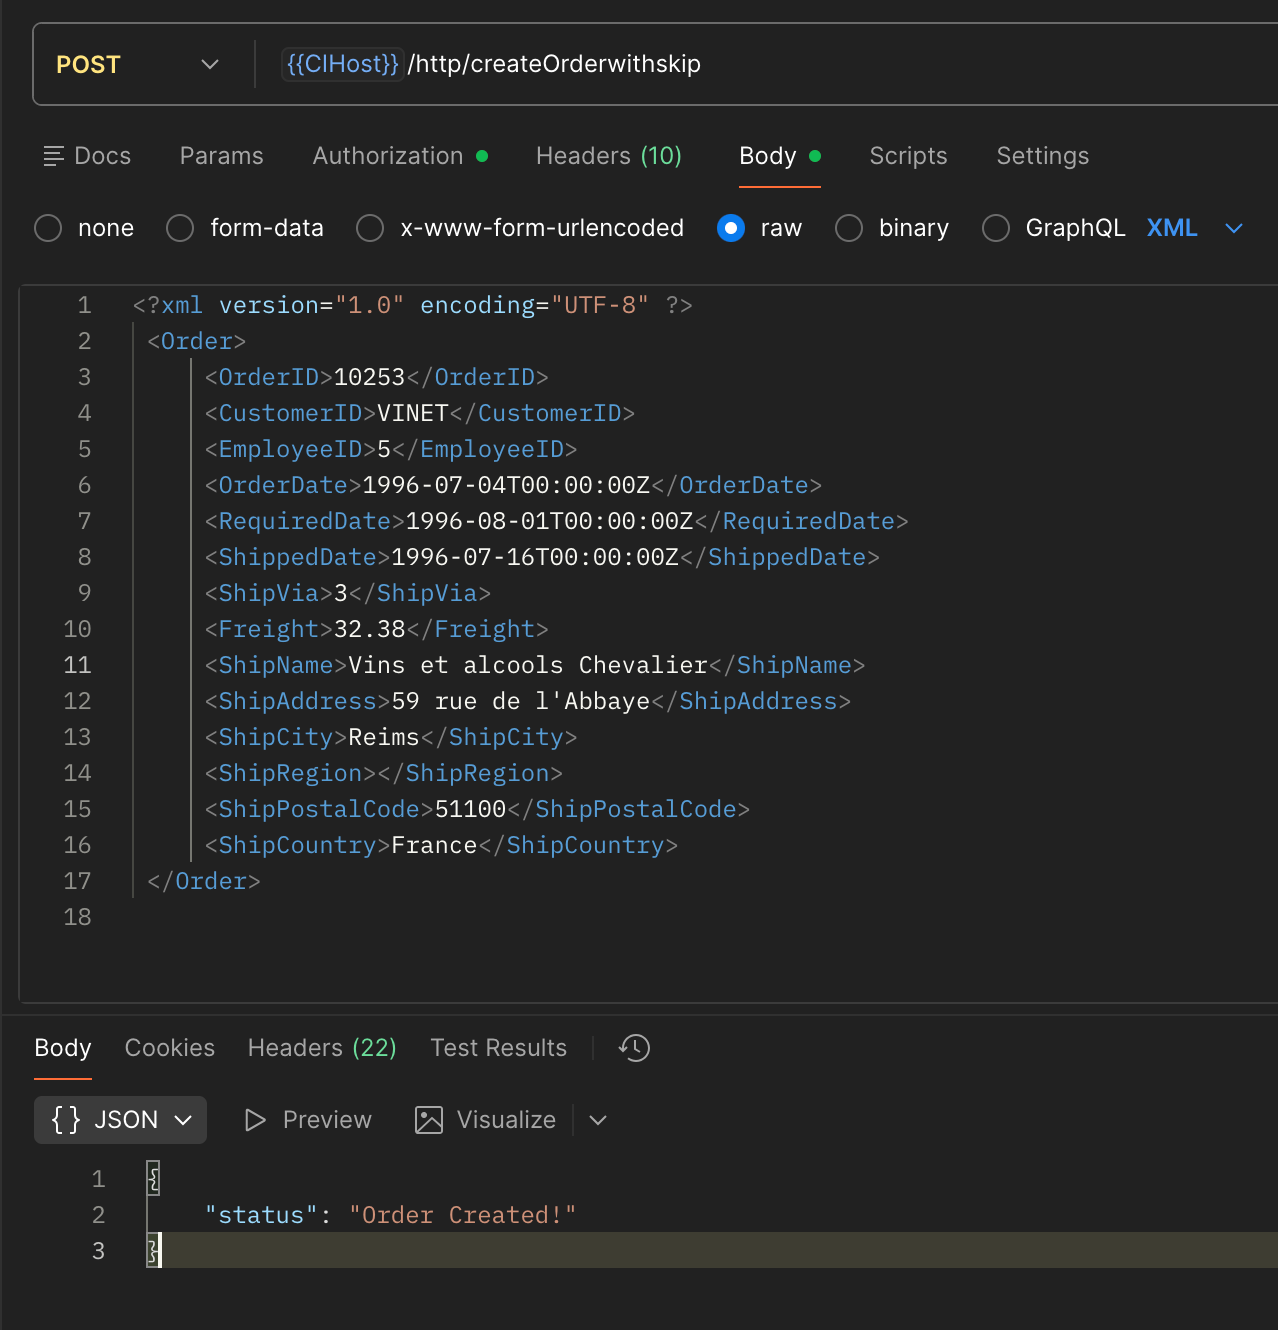Click the {{CIHost}} variable in URL
The height and width of the screenshot is (1330, 1278).
(342, 63)
